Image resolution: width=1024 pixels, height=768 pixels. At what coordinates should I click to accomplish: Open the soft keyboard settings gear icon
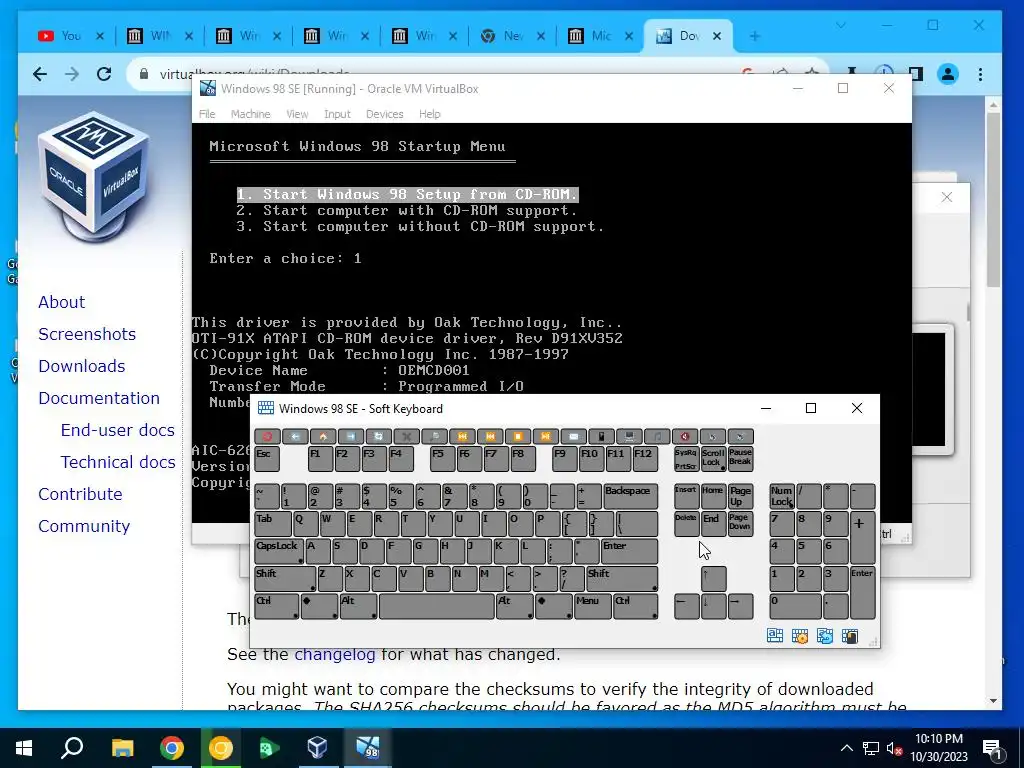800,636
